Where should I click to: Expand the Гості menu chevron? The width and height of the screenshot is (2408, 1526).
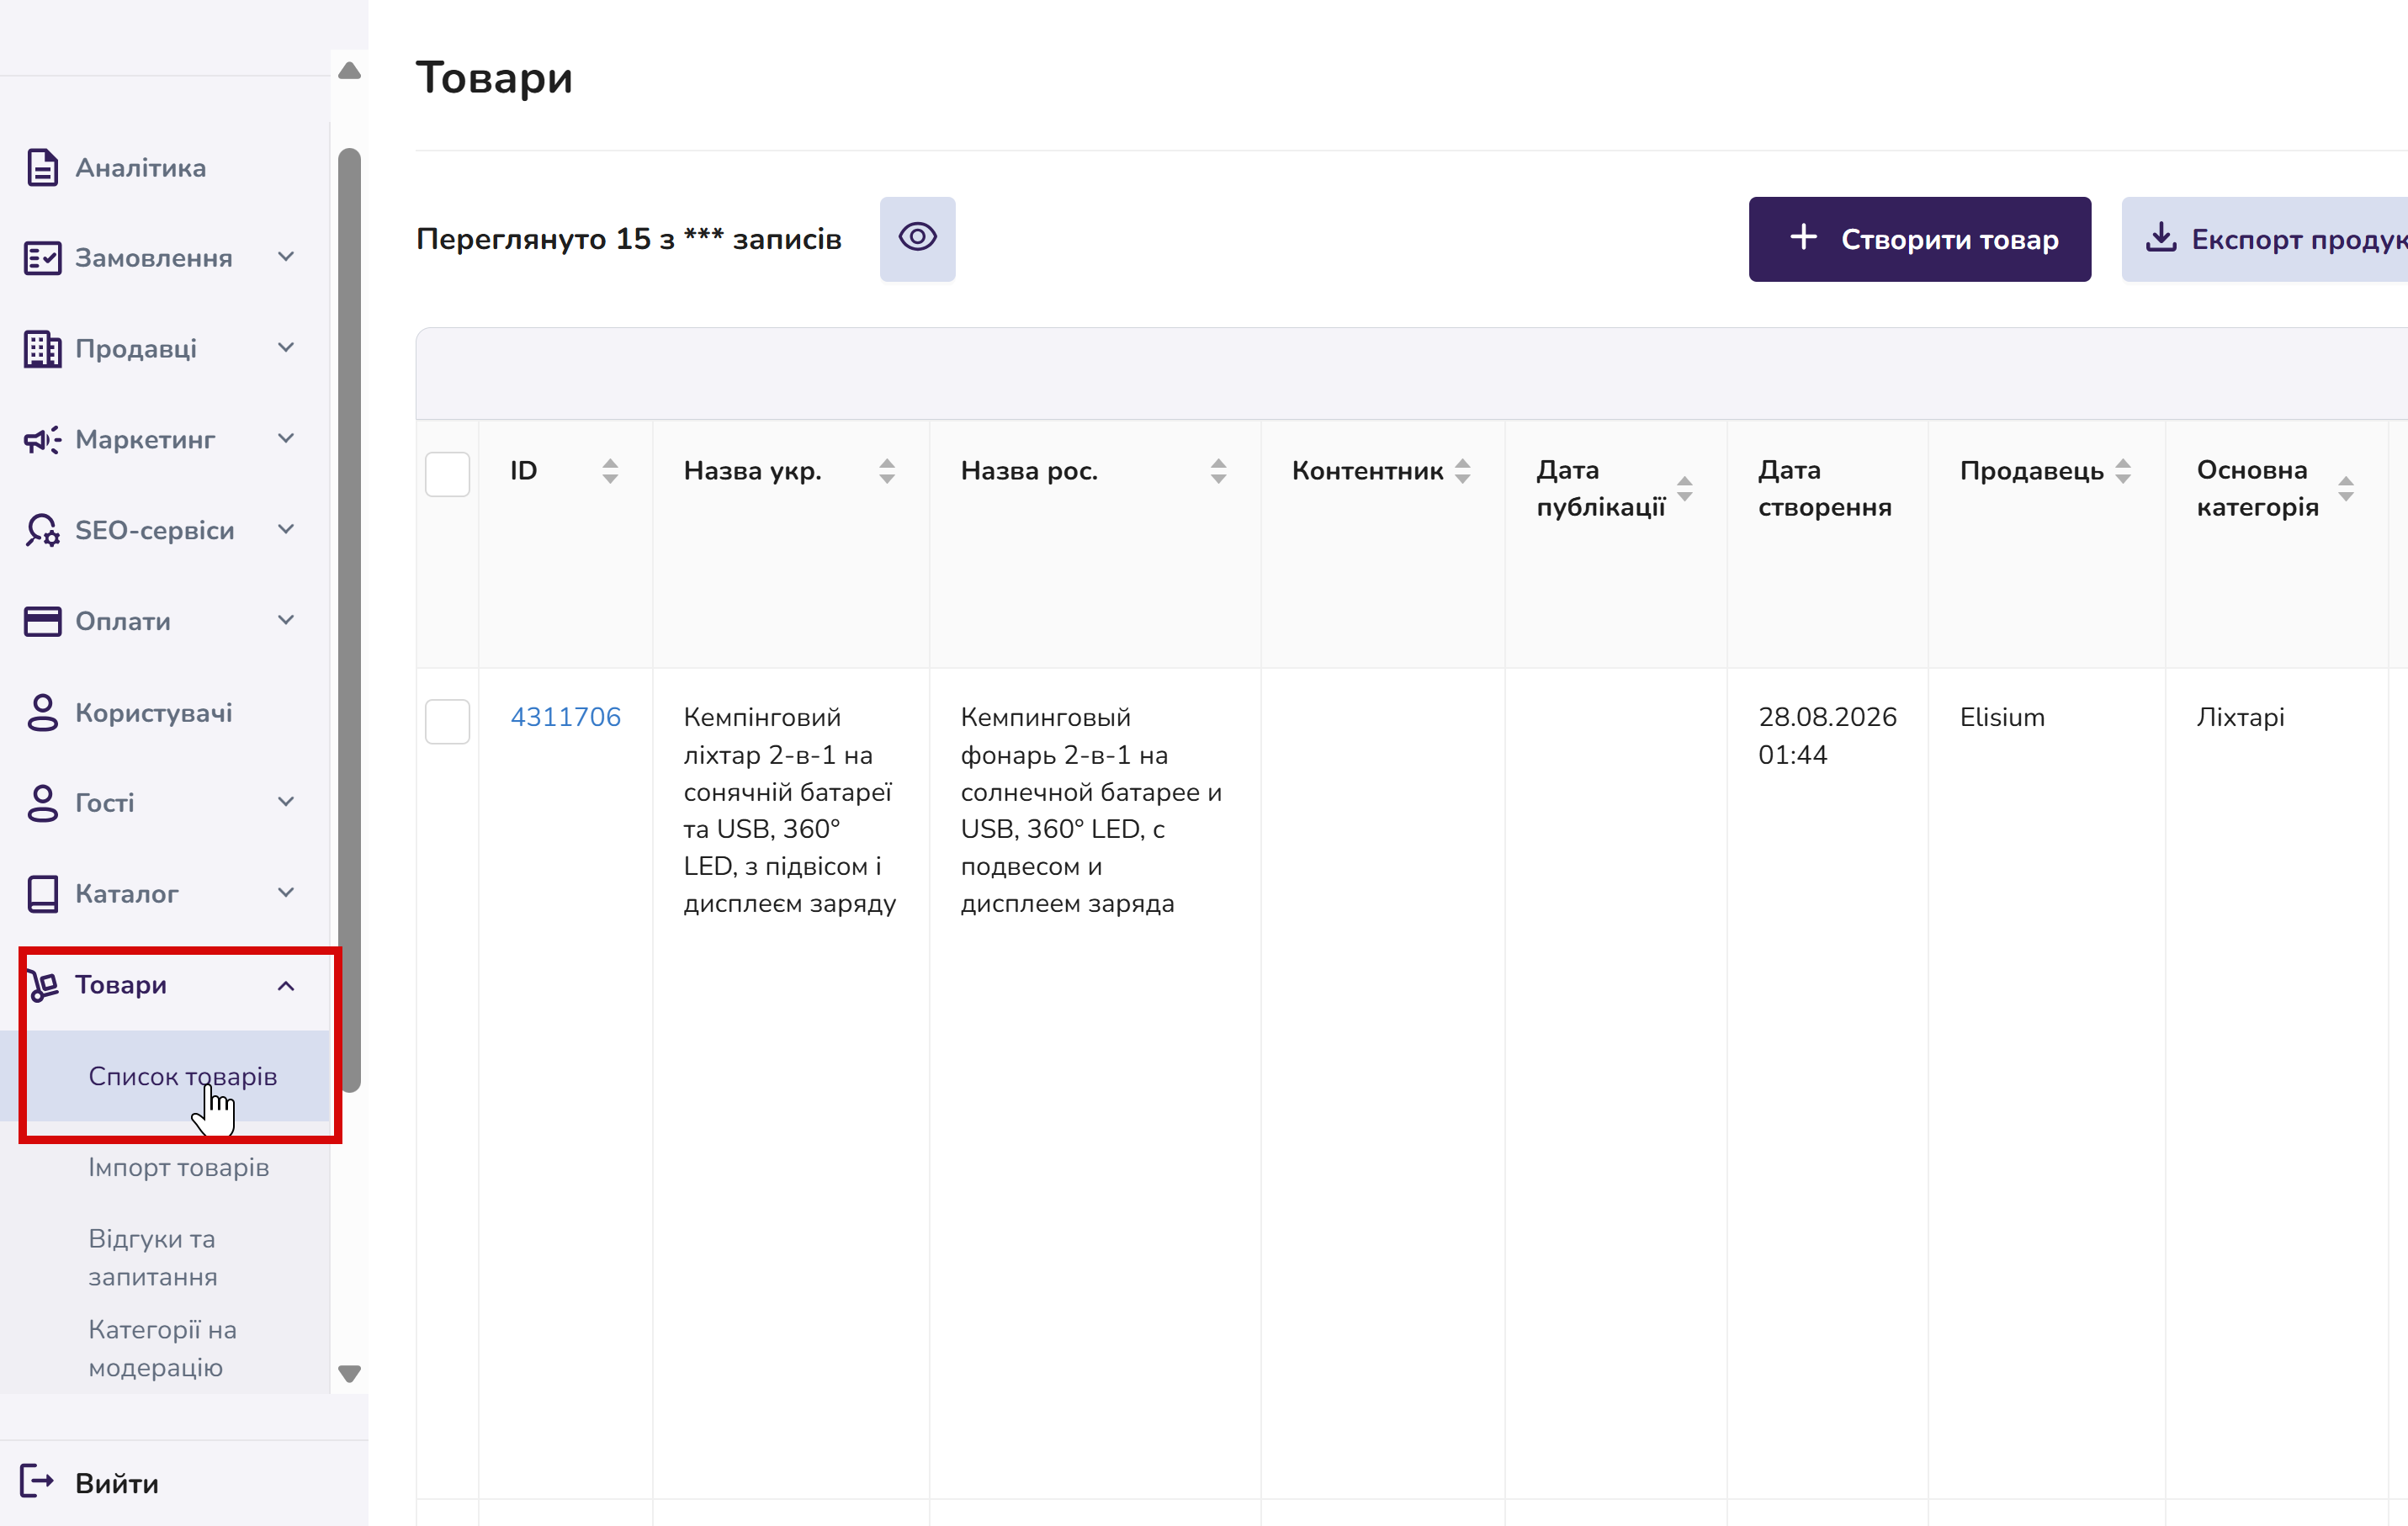pos(286,802)
